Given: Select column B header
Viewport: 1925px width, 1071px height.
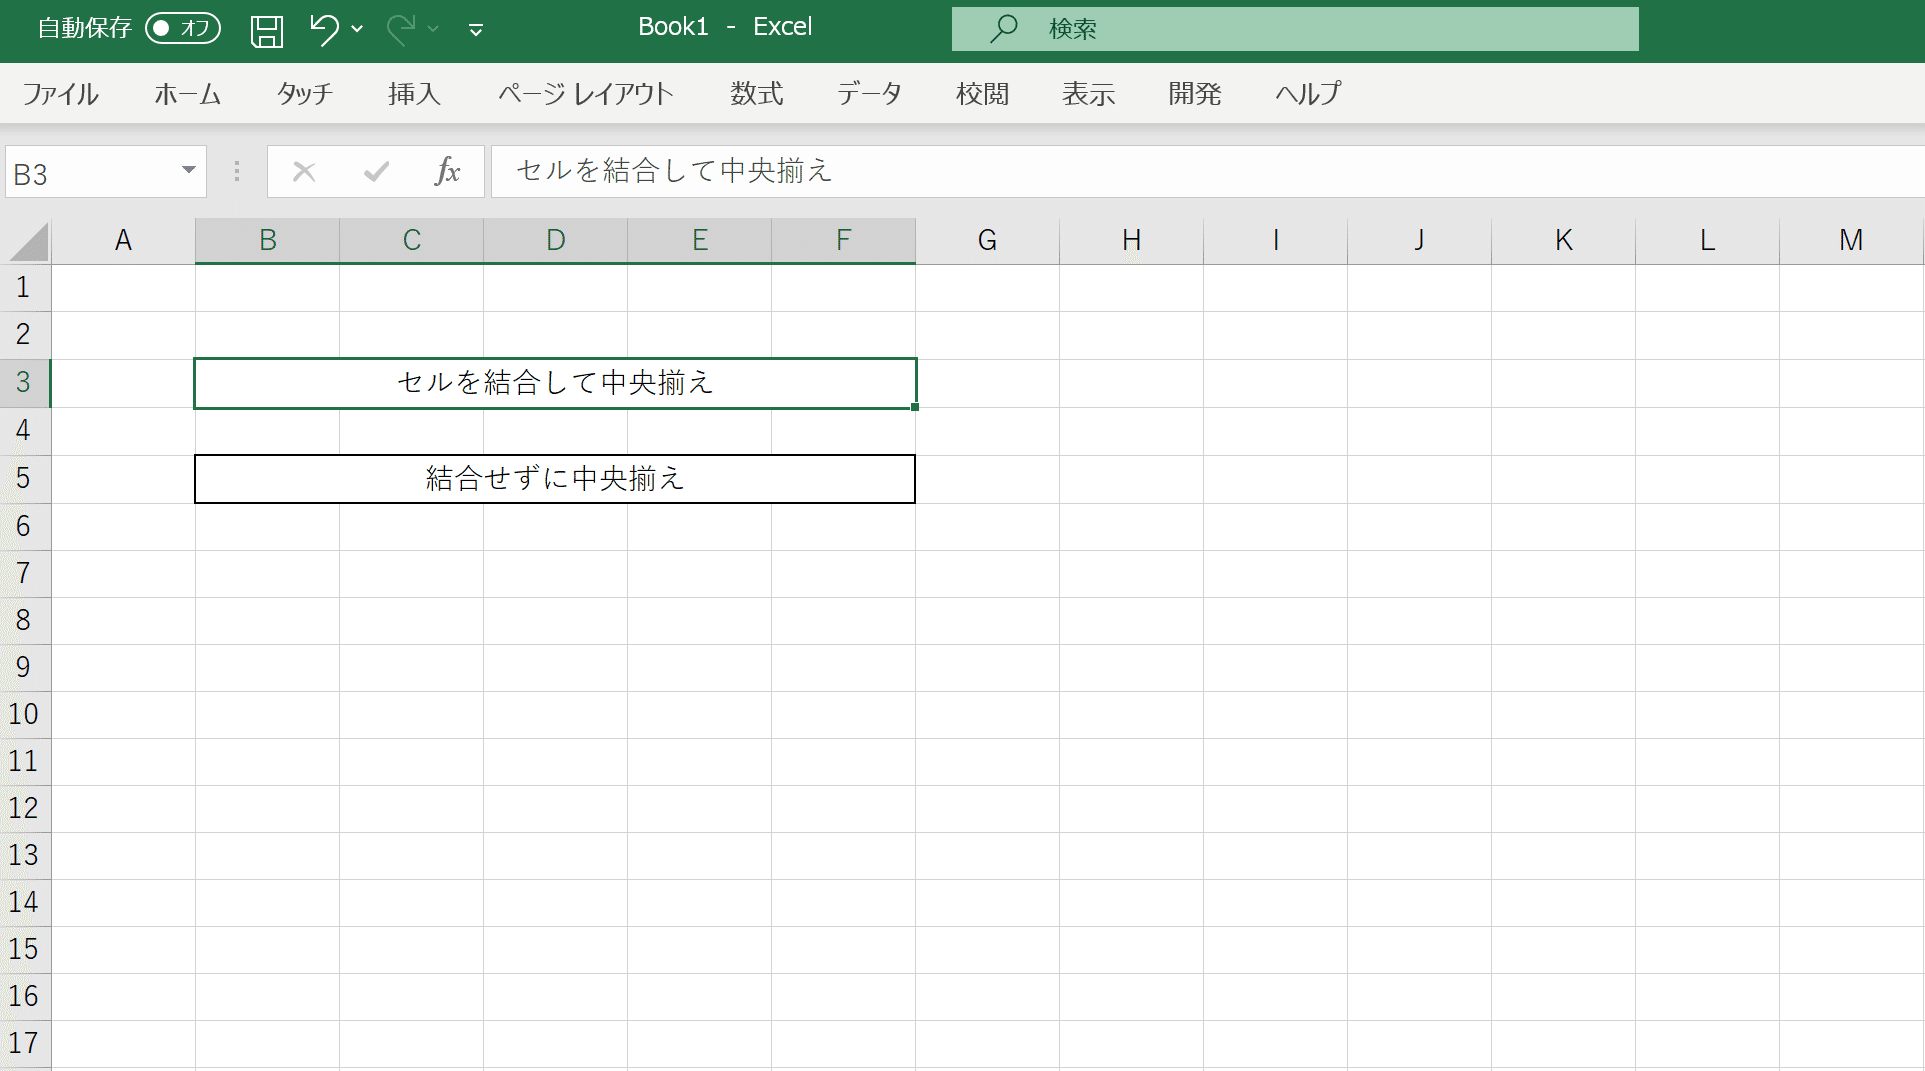Looking at the screenshot, I should [267, 241].
